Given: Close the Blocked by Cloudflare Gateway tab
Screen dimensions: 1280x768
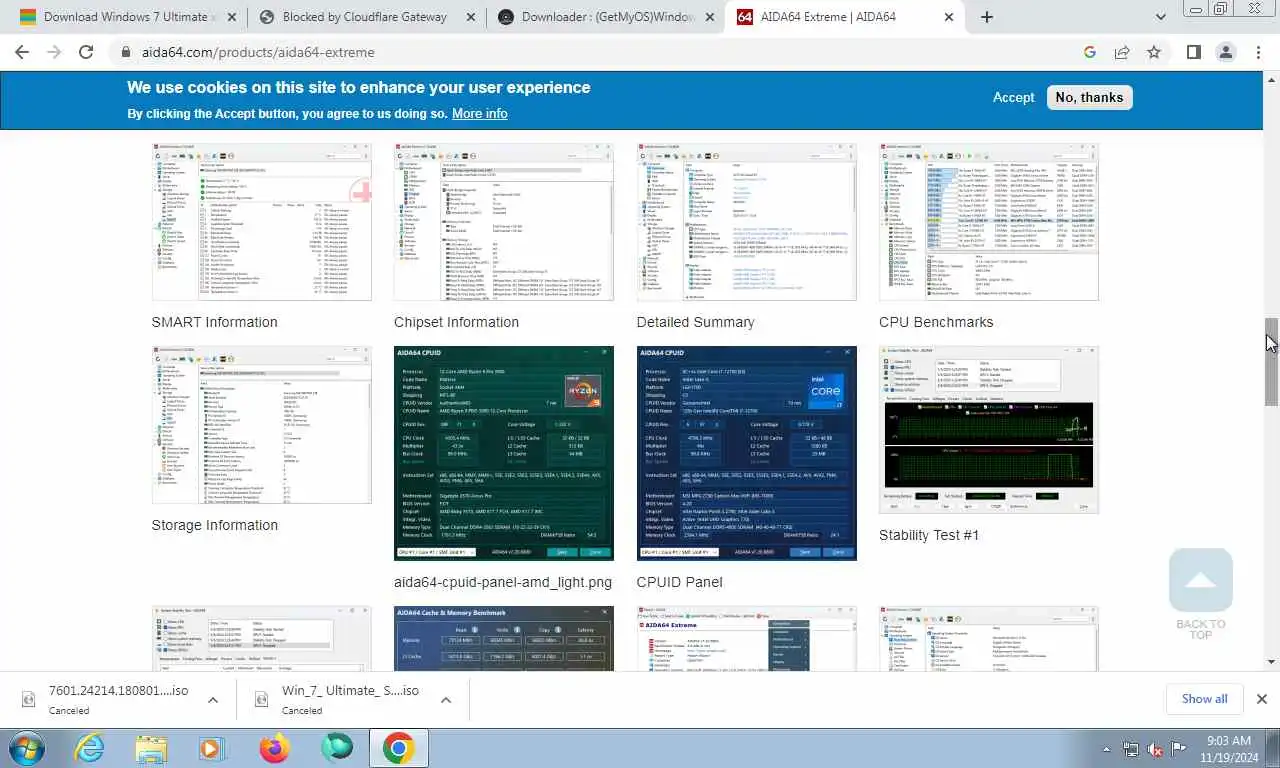Looking at the screenshot, I should click(472, 17).
